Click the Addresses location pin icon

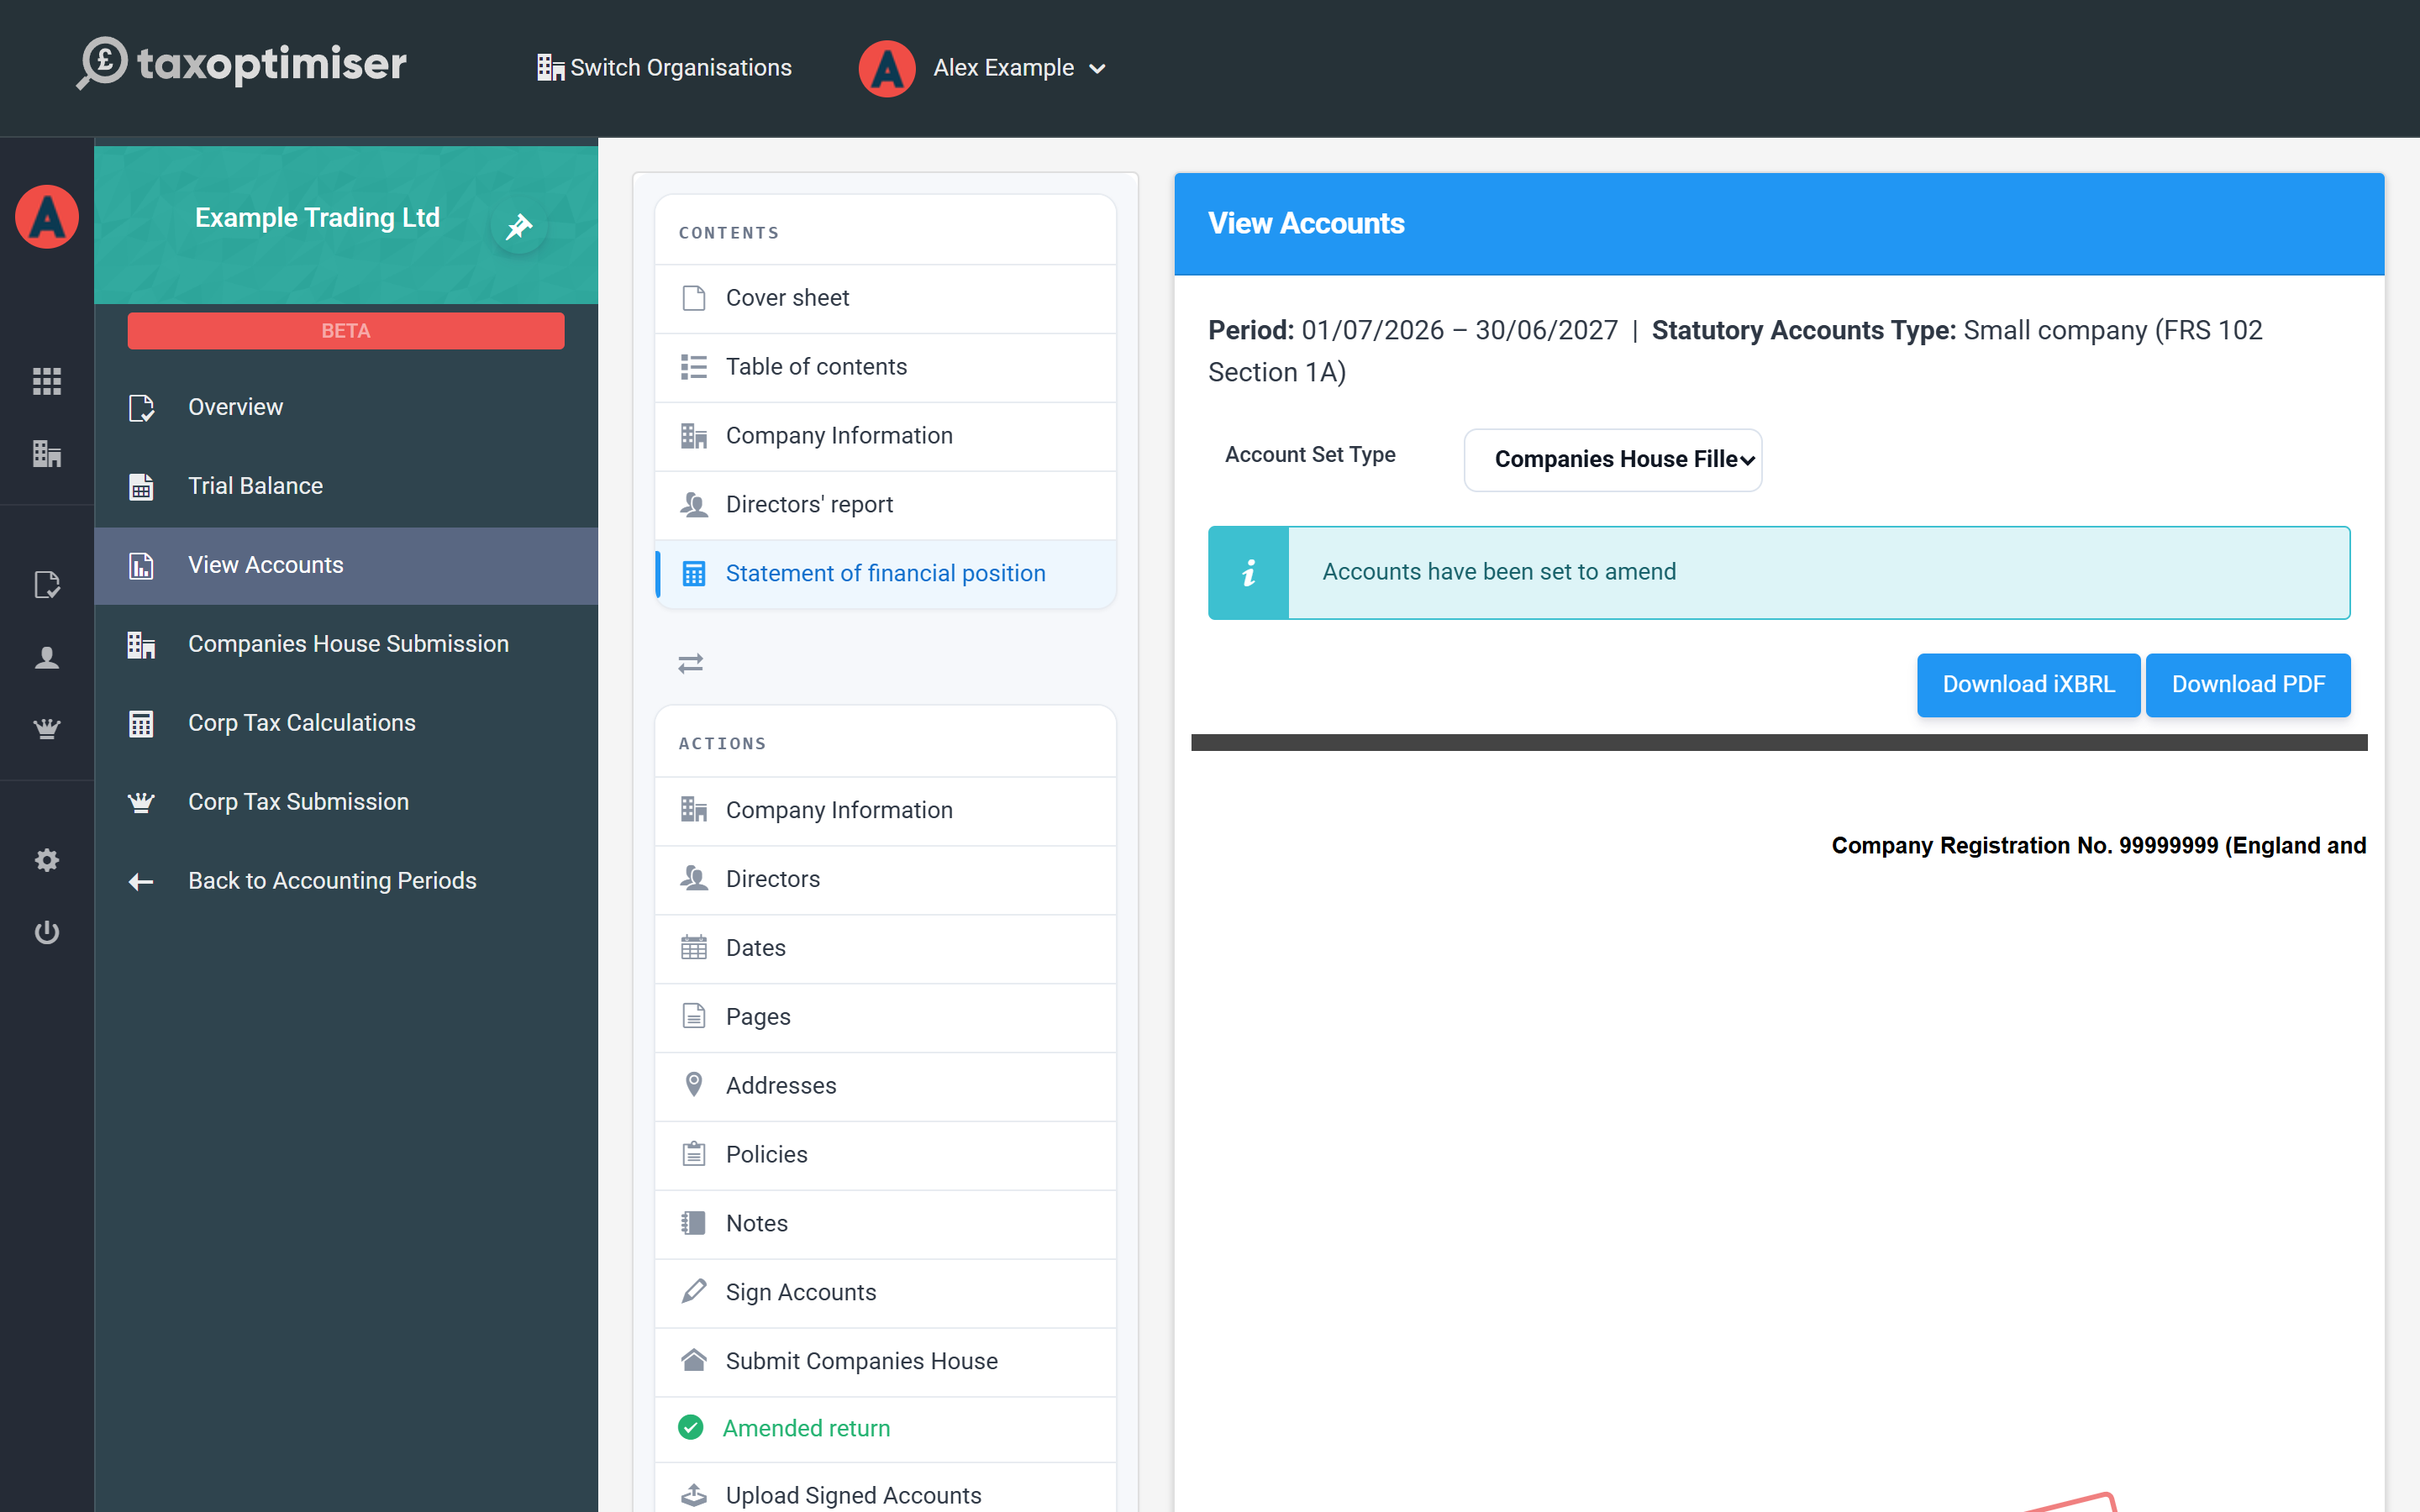coord(694,1084)
